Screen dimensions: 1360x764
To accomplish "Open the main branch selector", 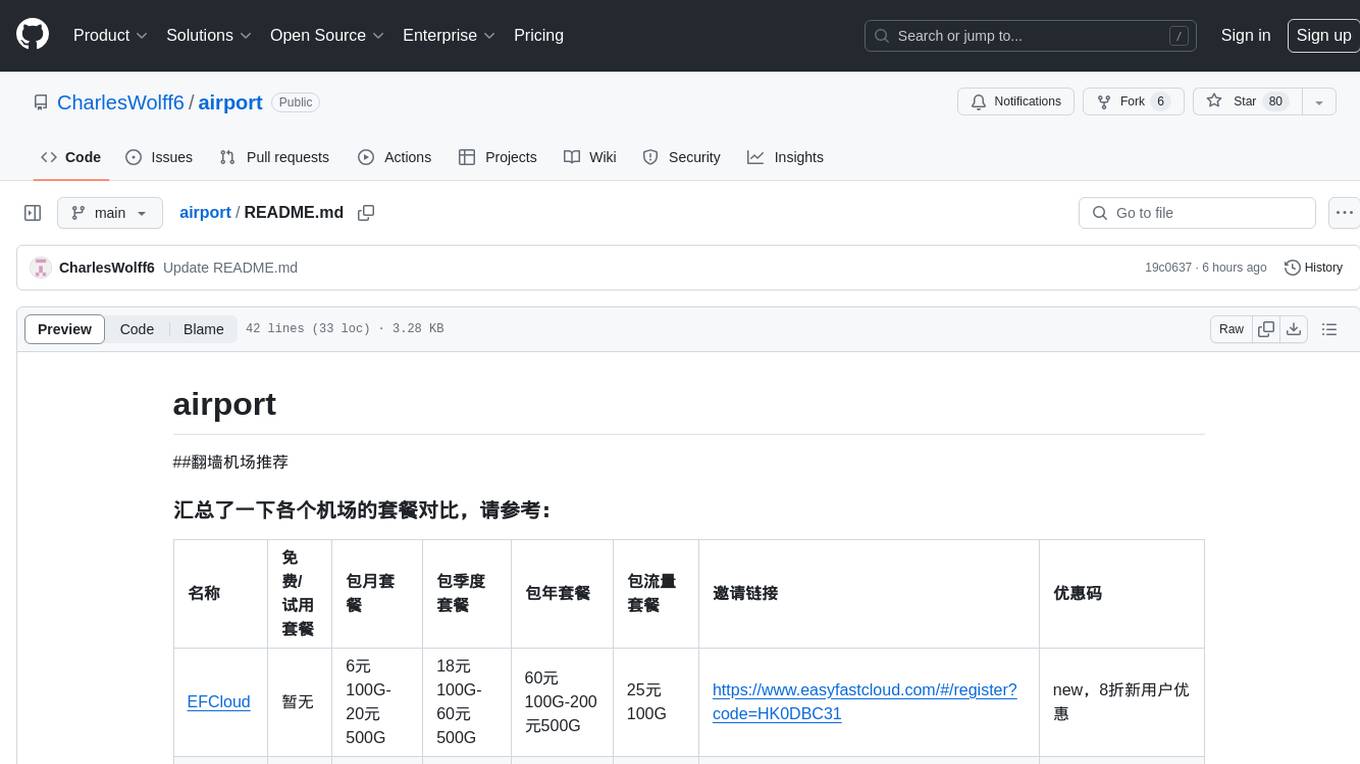I will (x=110, y=213).
